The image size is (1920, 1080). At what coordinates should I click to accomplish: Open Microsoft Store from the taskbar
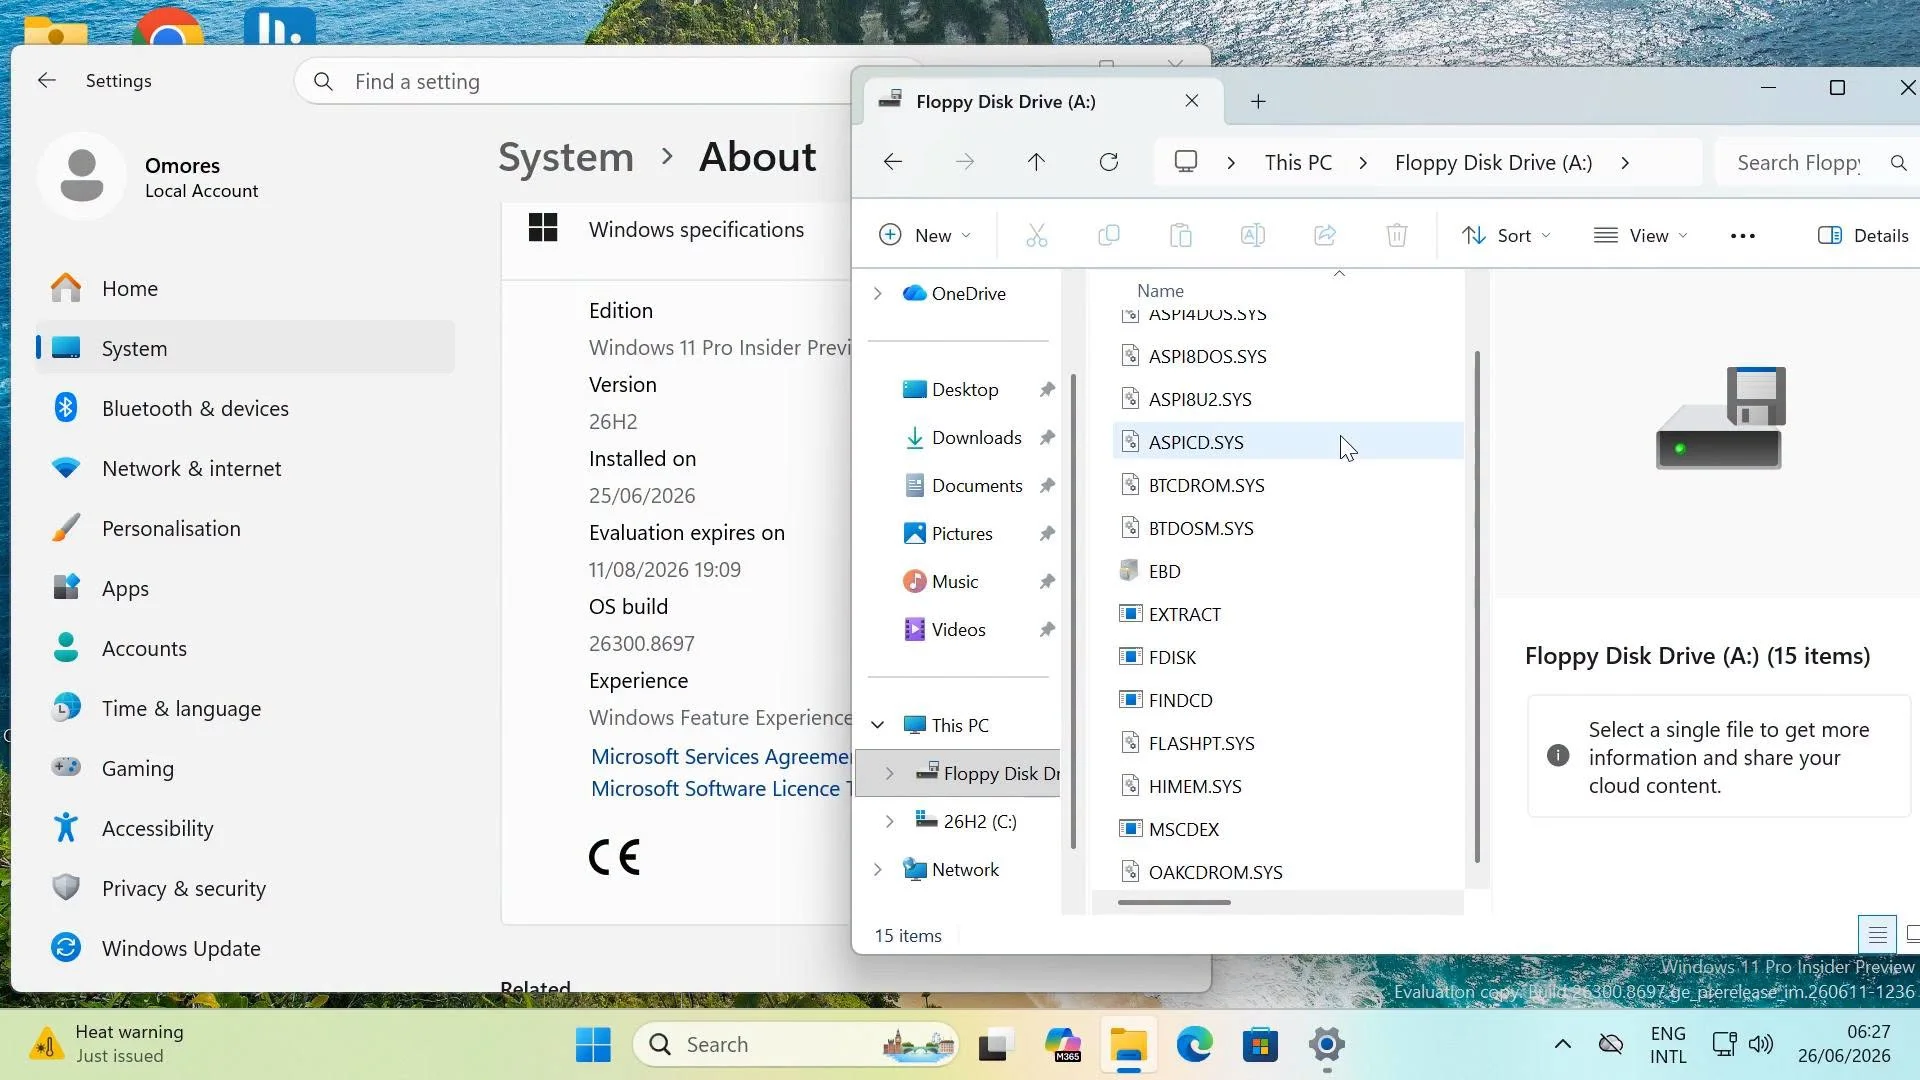pyautogui.click(x=1260, y=1045)
